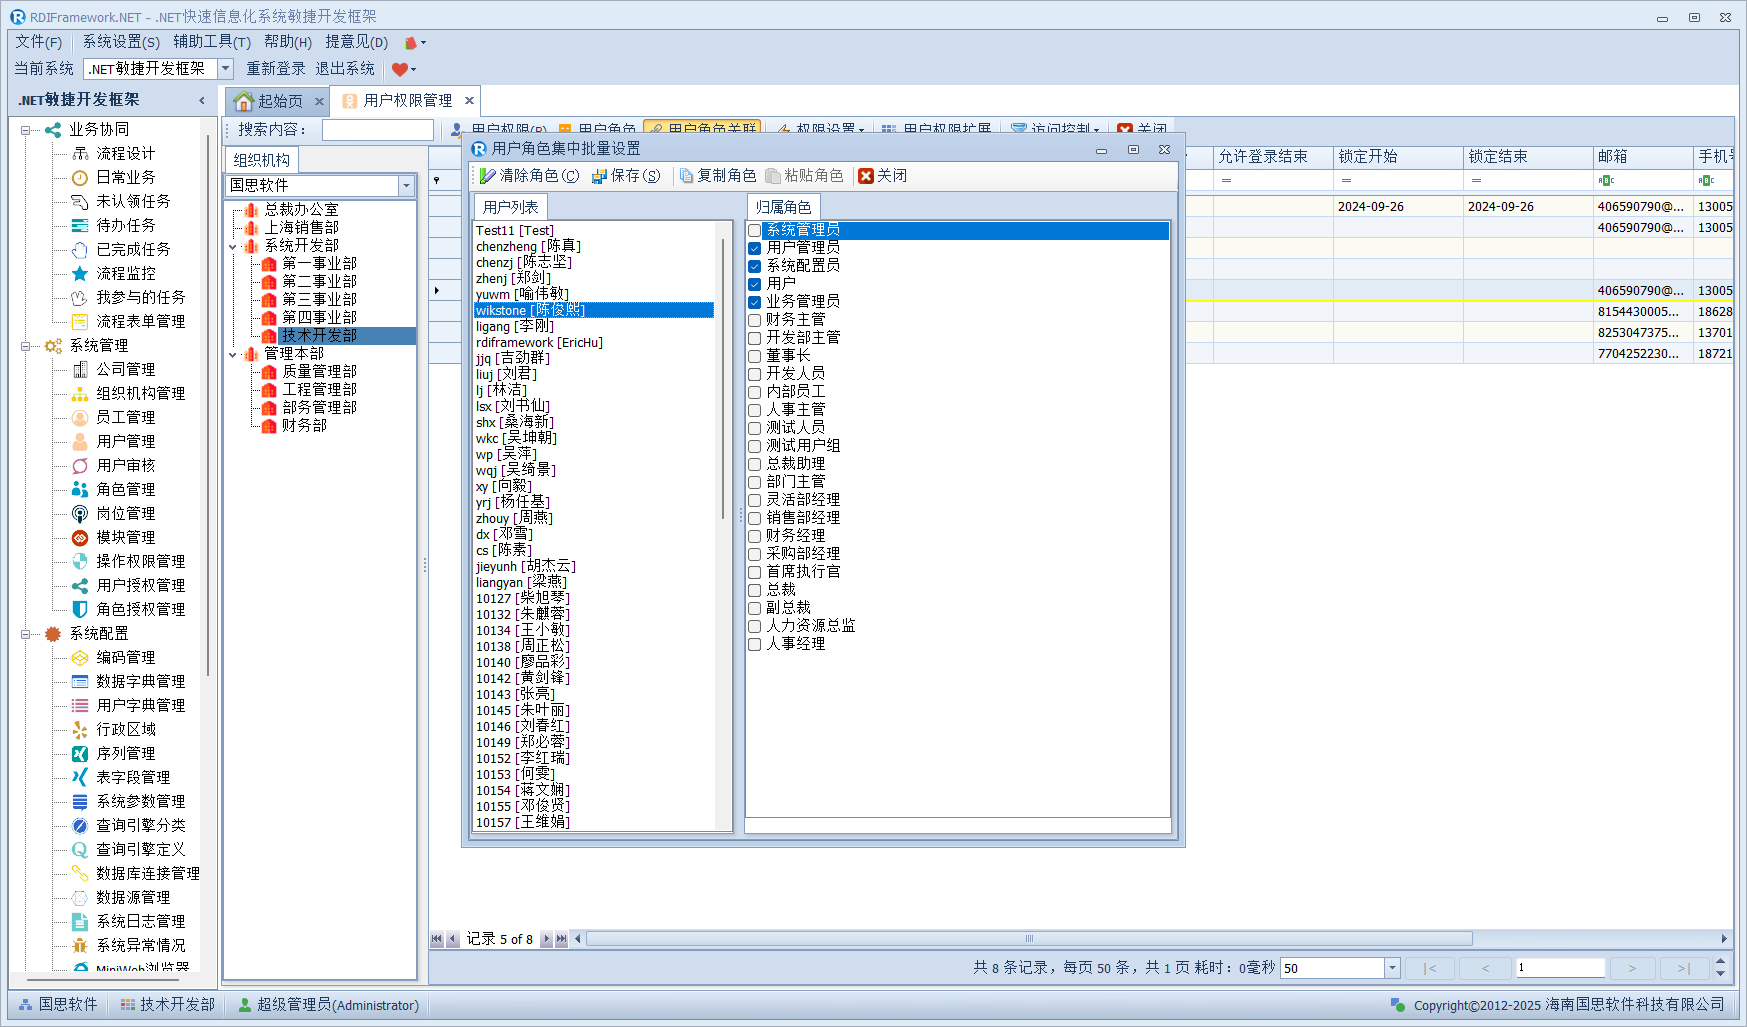1747x1027 pixels.
Task: Open 流程设计 from the sidebar icon
Action: point(81,154)
